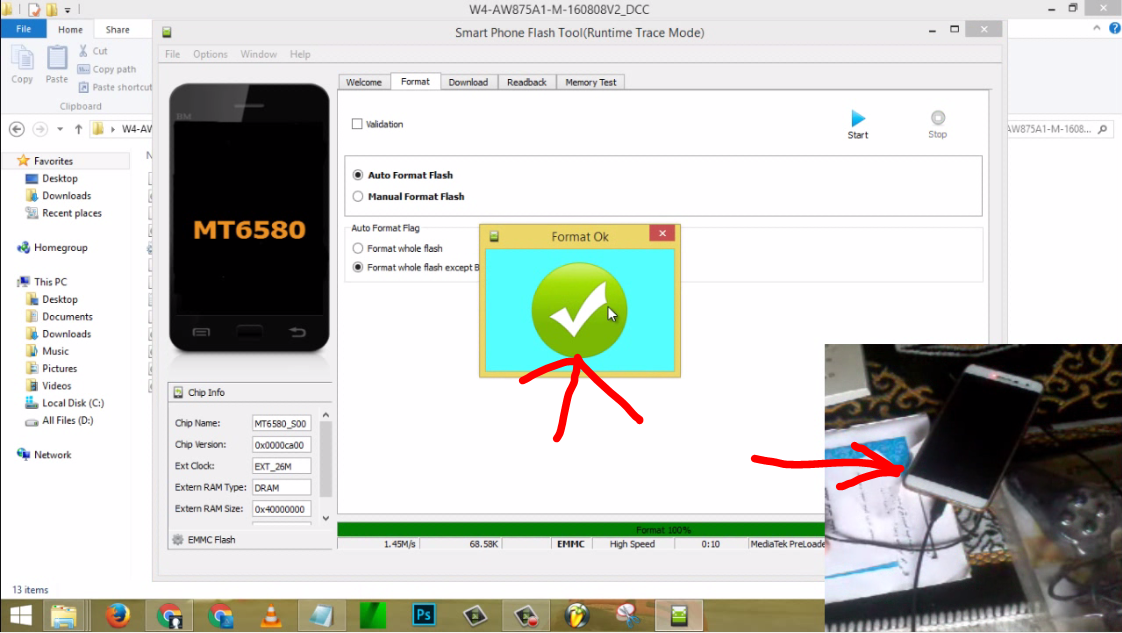Open FL Studio fruit icon in taskbar
1122x633 pixels.
click(x=576, y=616)
